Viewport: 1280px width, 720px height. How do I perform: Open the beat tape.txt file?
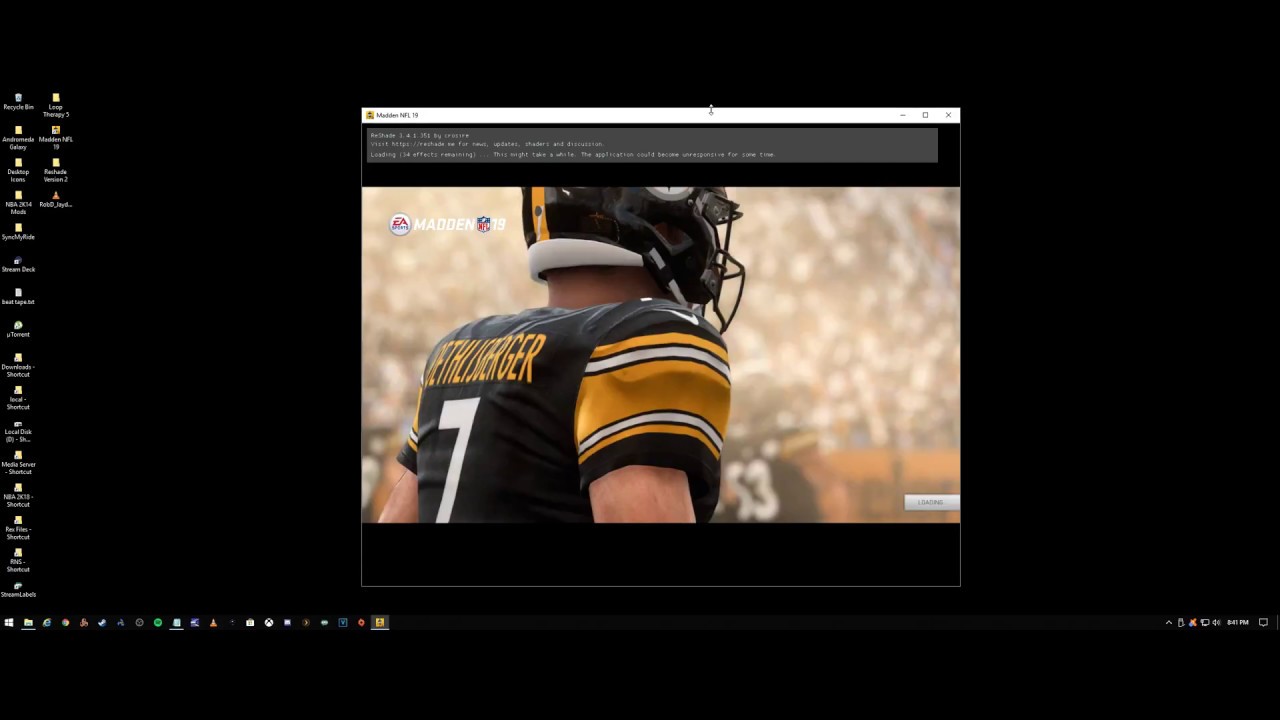pyautogui.click(x=18, y=297)
